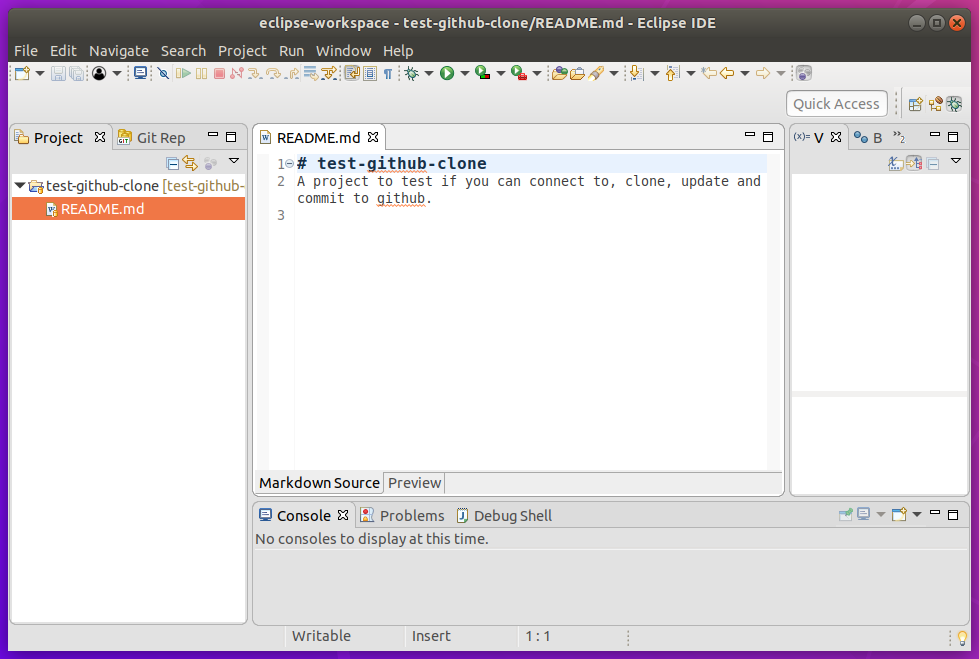This screenshot has height=659, width=979.
Task: Click the Open Type icon
Action: [x=559, y=73]
